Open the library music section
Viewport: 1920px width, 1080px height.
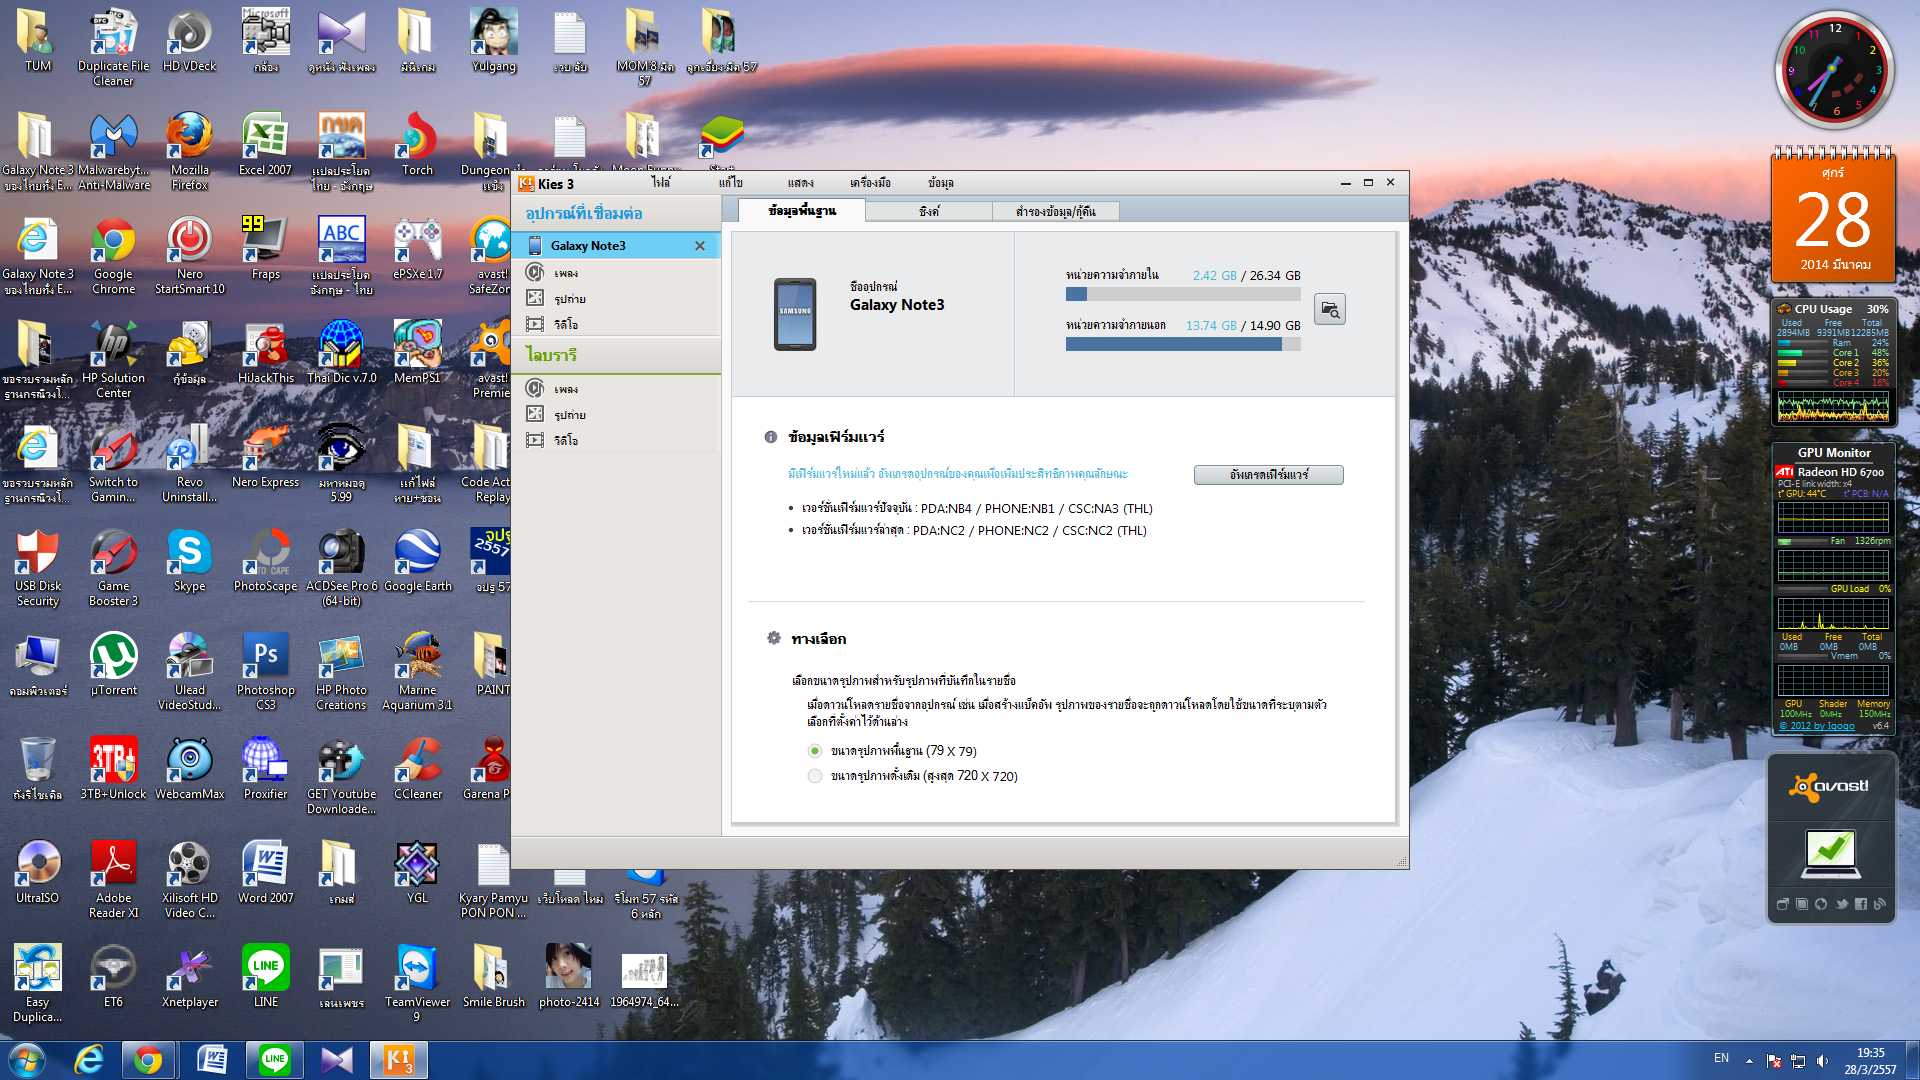565,389
